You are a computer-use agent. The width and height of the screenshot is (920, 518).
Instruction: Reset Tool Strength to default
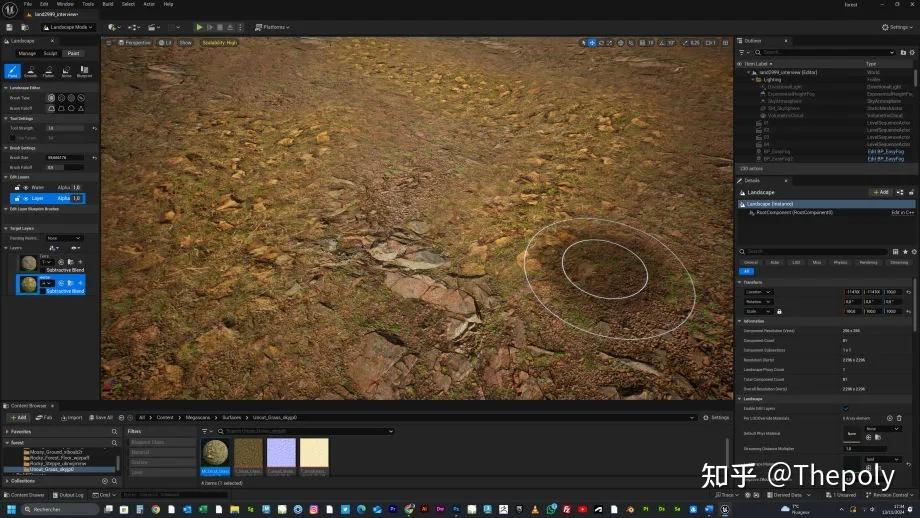(x=94, y=128)
